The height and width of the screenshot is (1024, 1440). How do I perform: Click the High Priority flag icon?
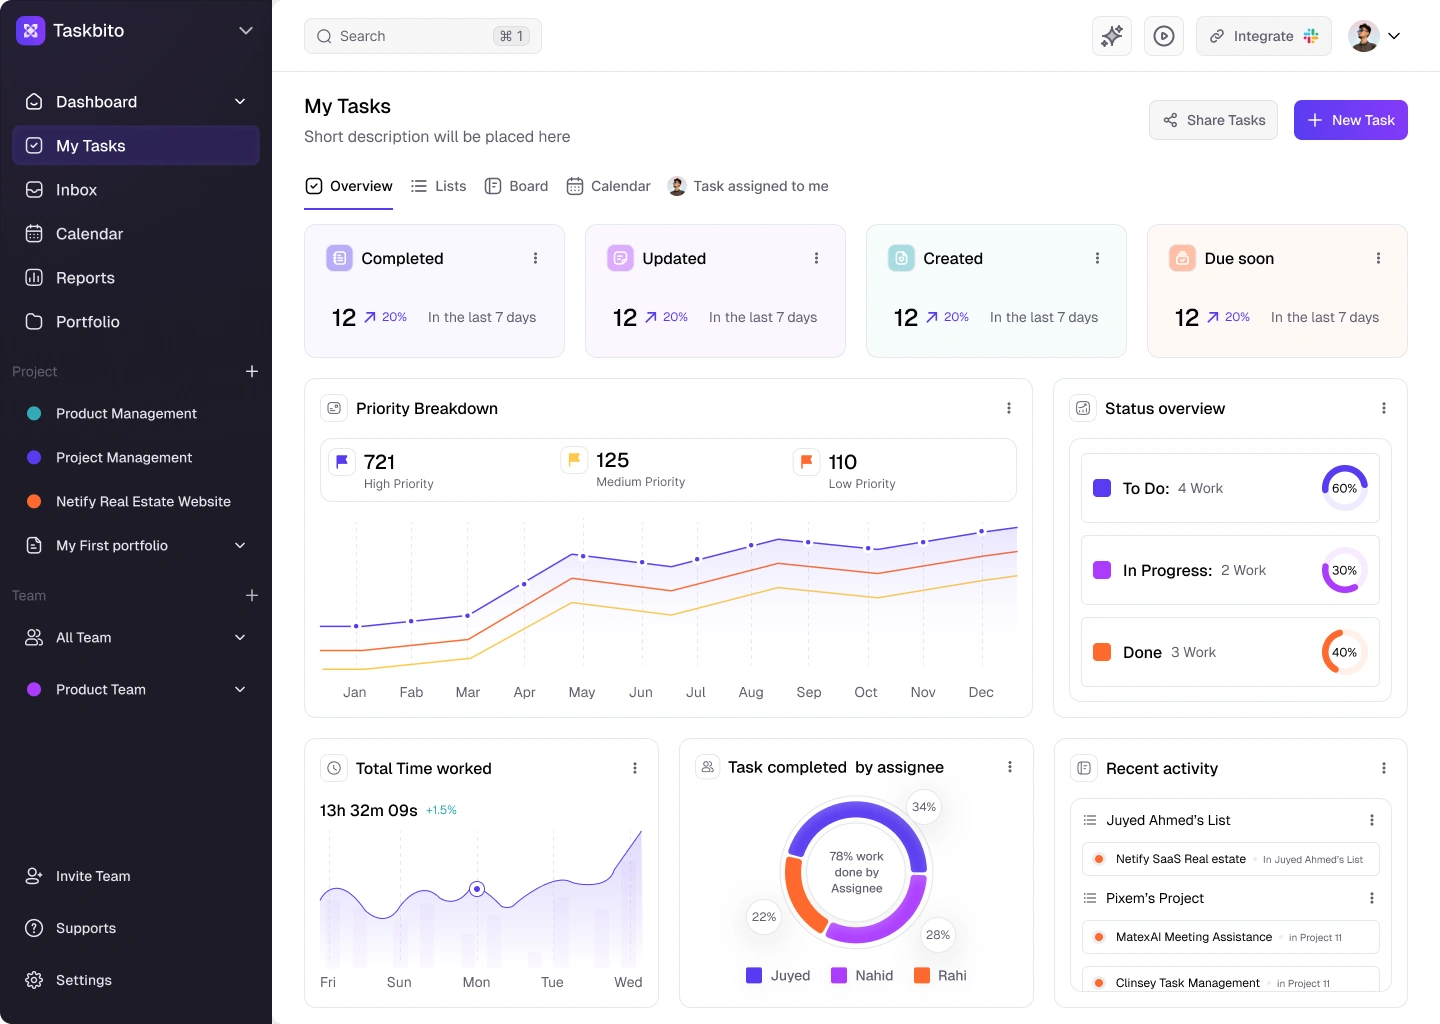[x=342, y=461]
